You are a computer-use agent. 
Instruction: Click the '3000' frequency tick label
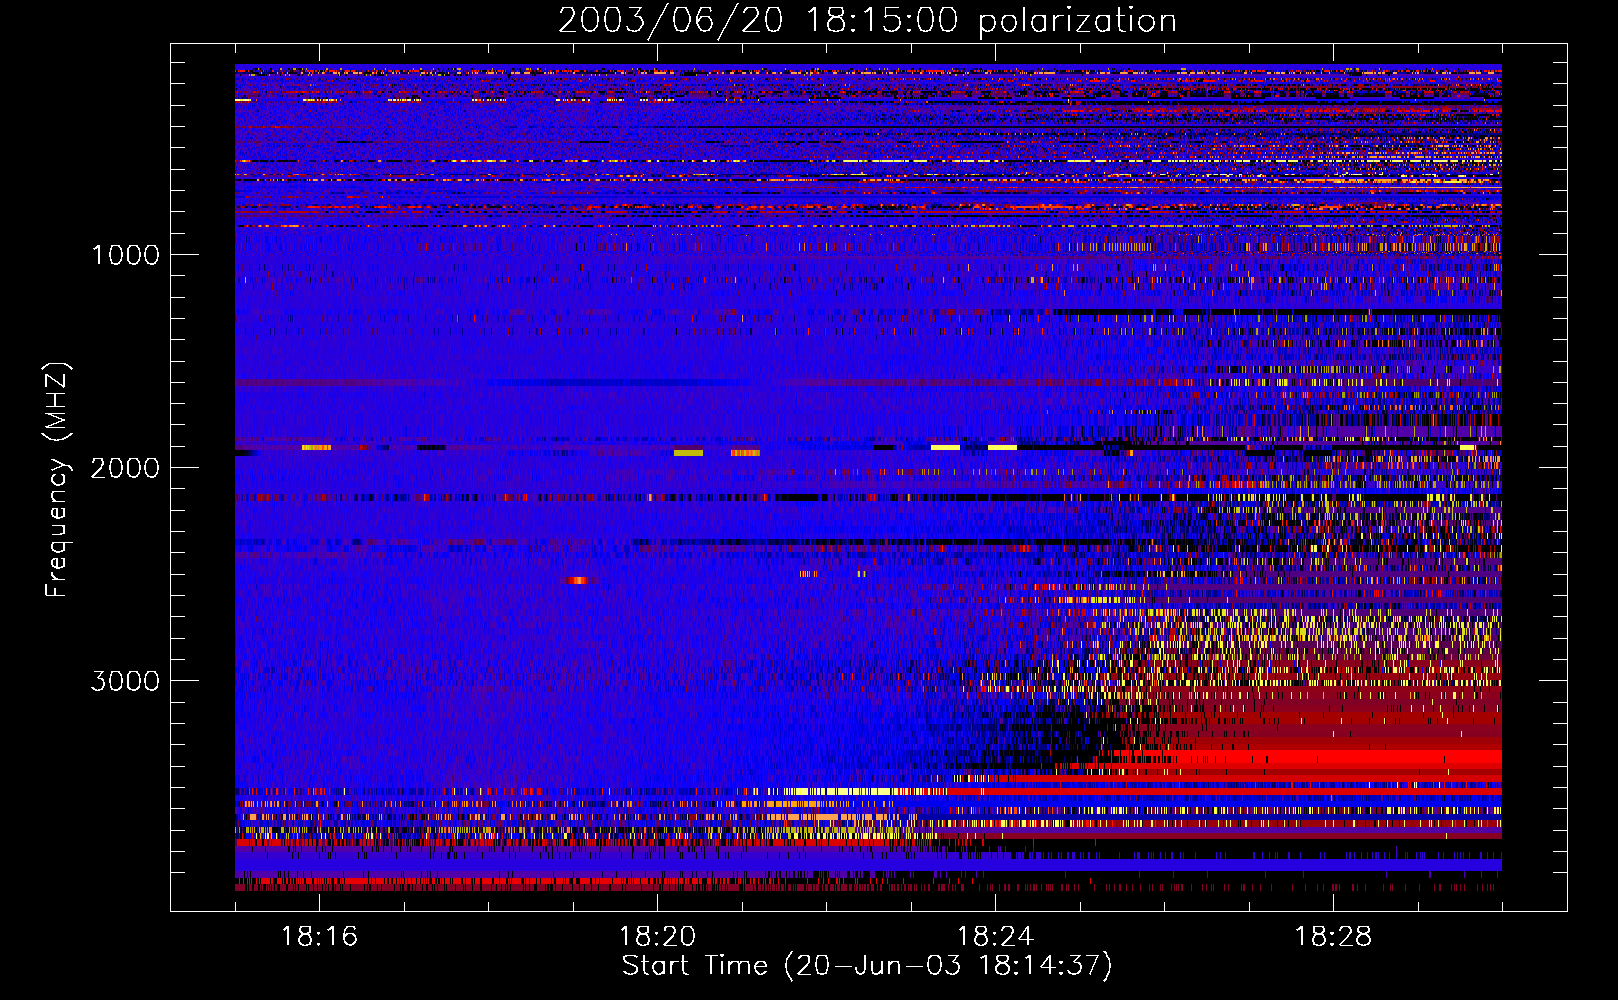coord(125,681)
